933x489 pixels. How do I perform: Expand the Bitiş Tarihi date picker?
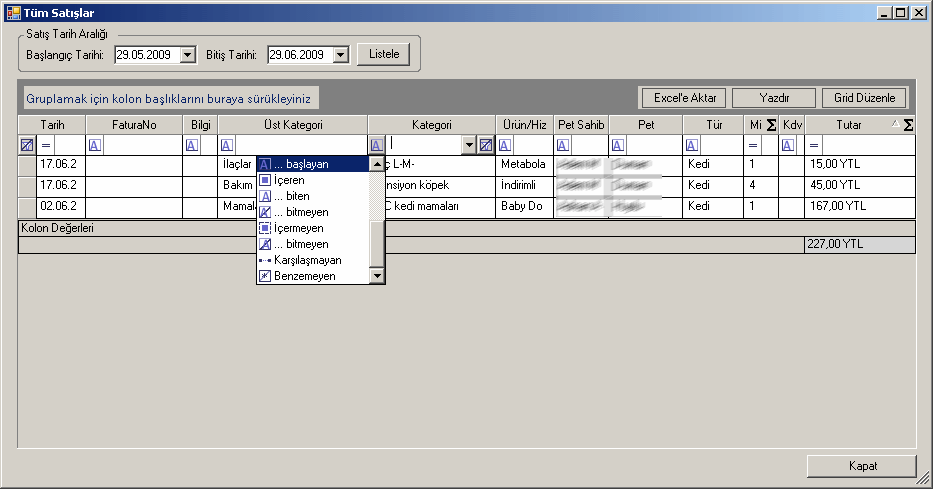point(340,55)
